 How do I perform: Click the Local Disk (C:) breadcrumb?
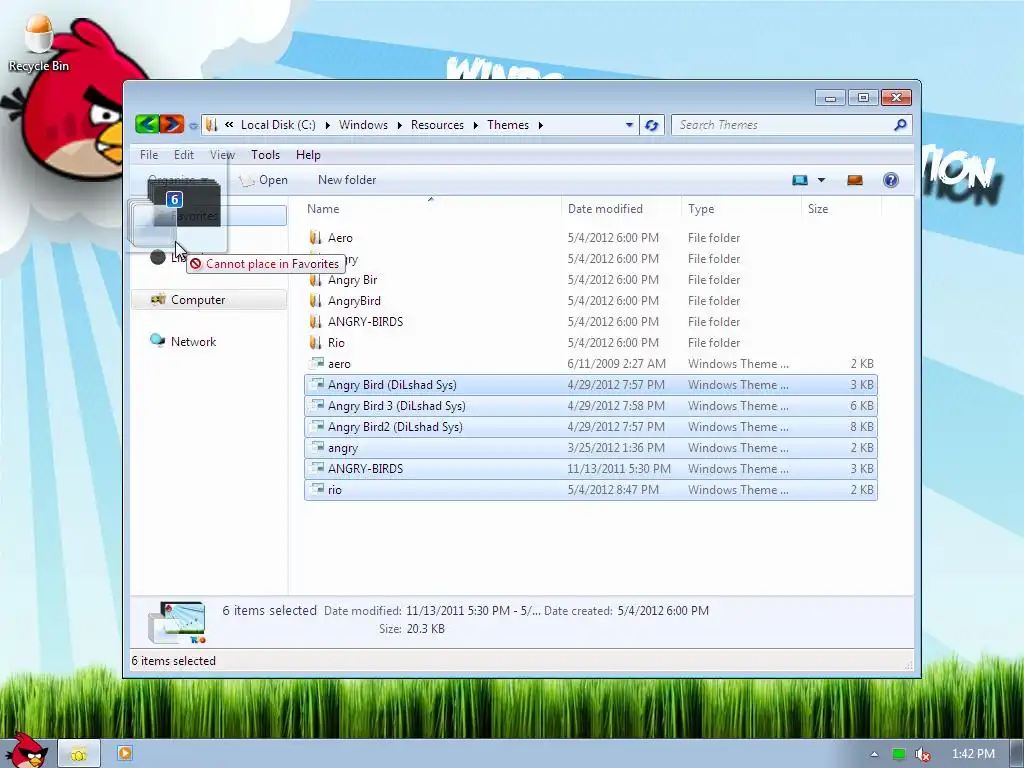tap(278, 125)
